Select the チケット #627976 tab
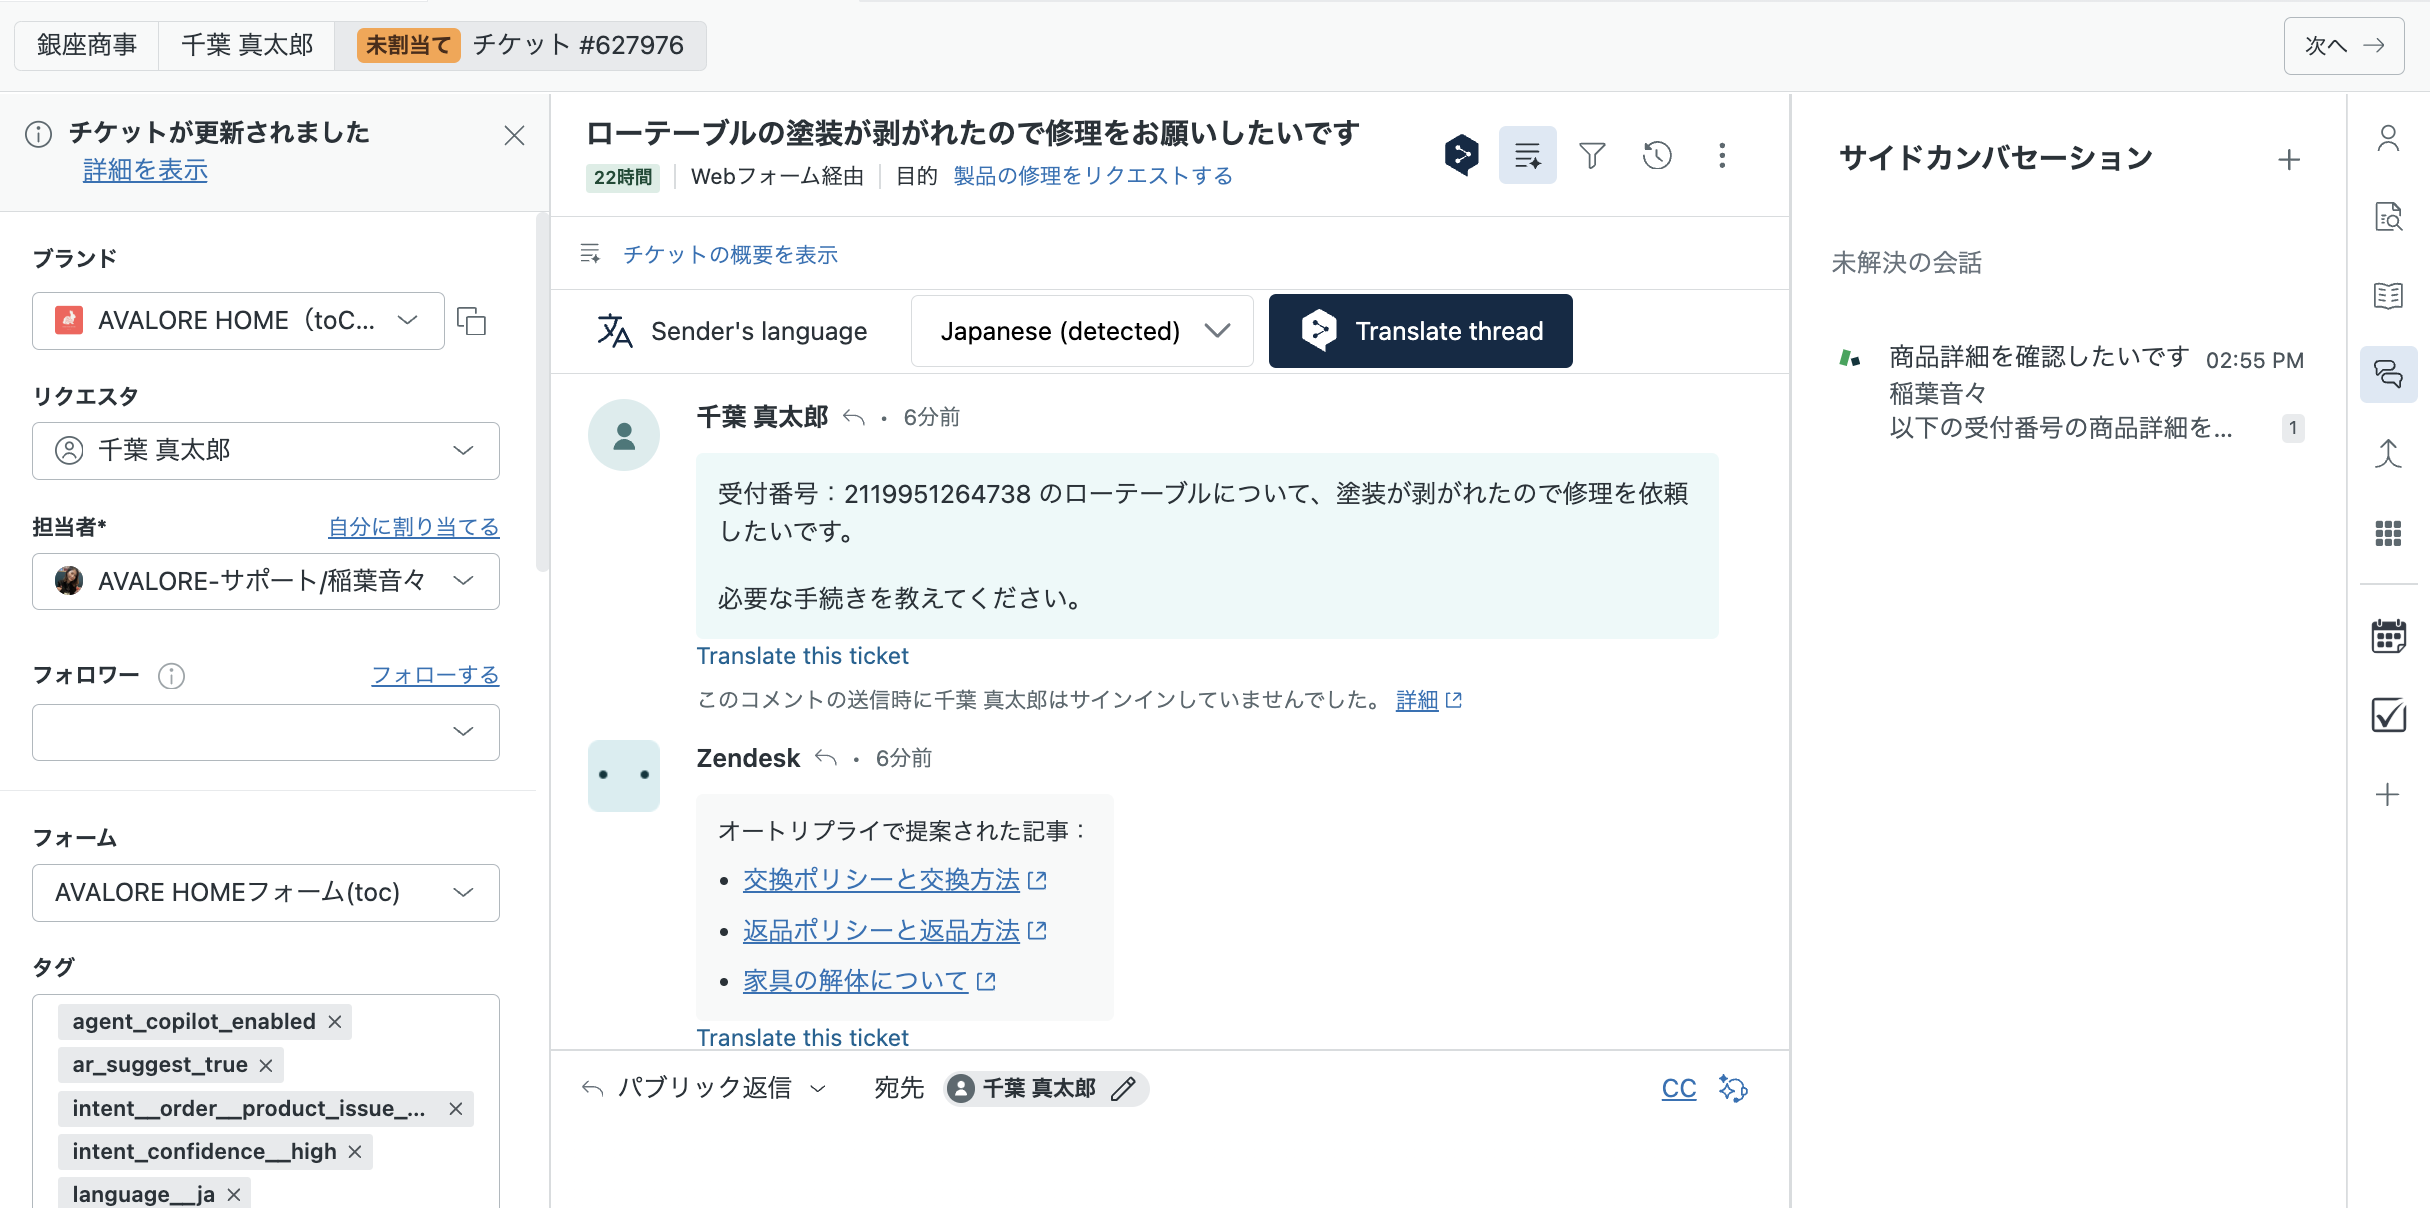 coord(521,45)
